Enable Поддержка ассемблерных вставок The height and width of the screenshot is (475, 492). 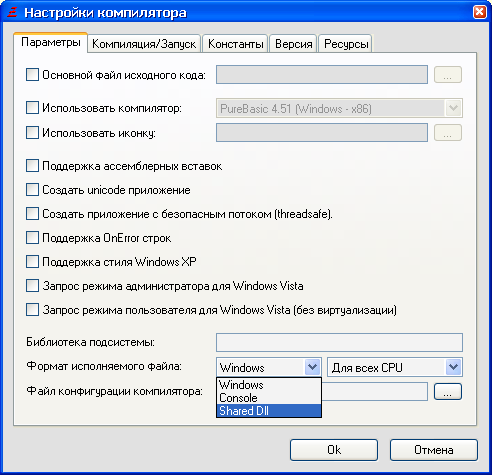[32, 166]
